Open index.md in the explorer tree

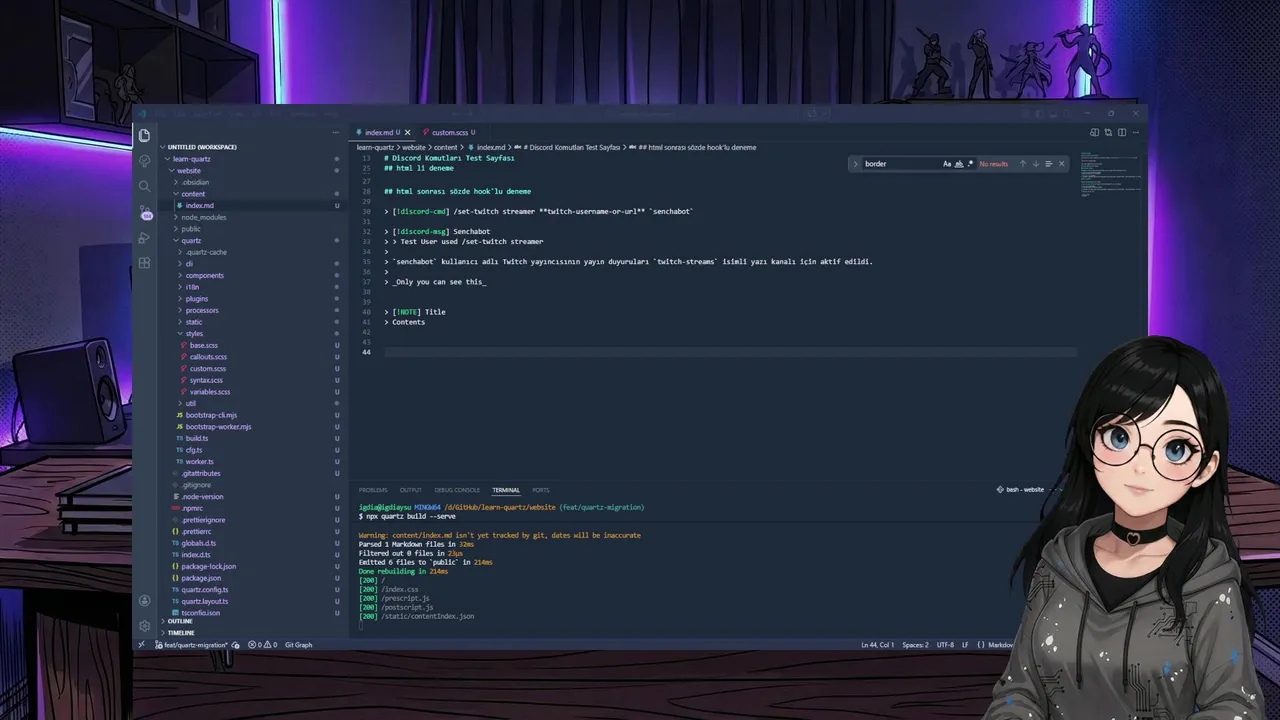[199, 205]
